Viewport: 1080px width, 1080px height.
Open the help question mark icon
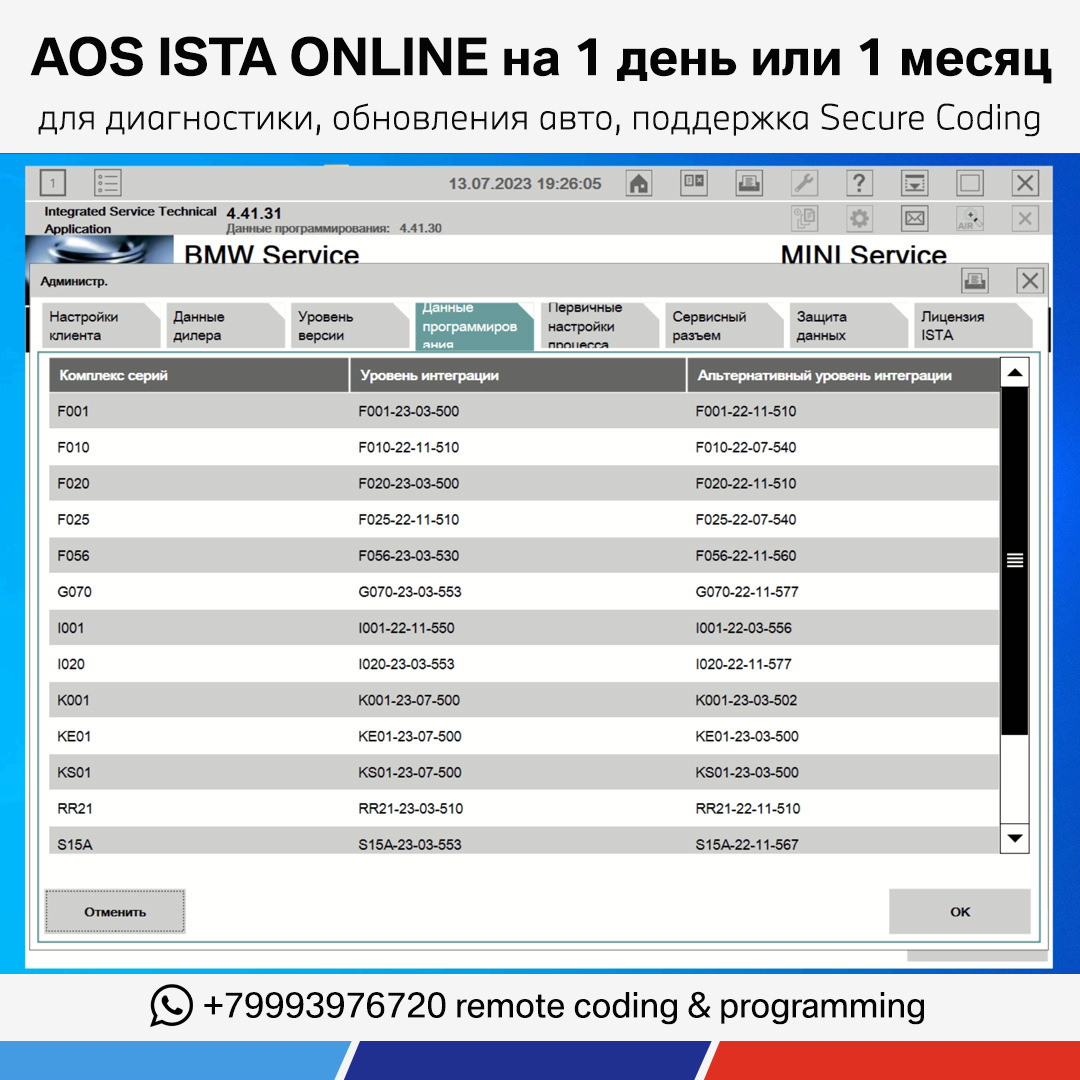click(x=859, y=183)
